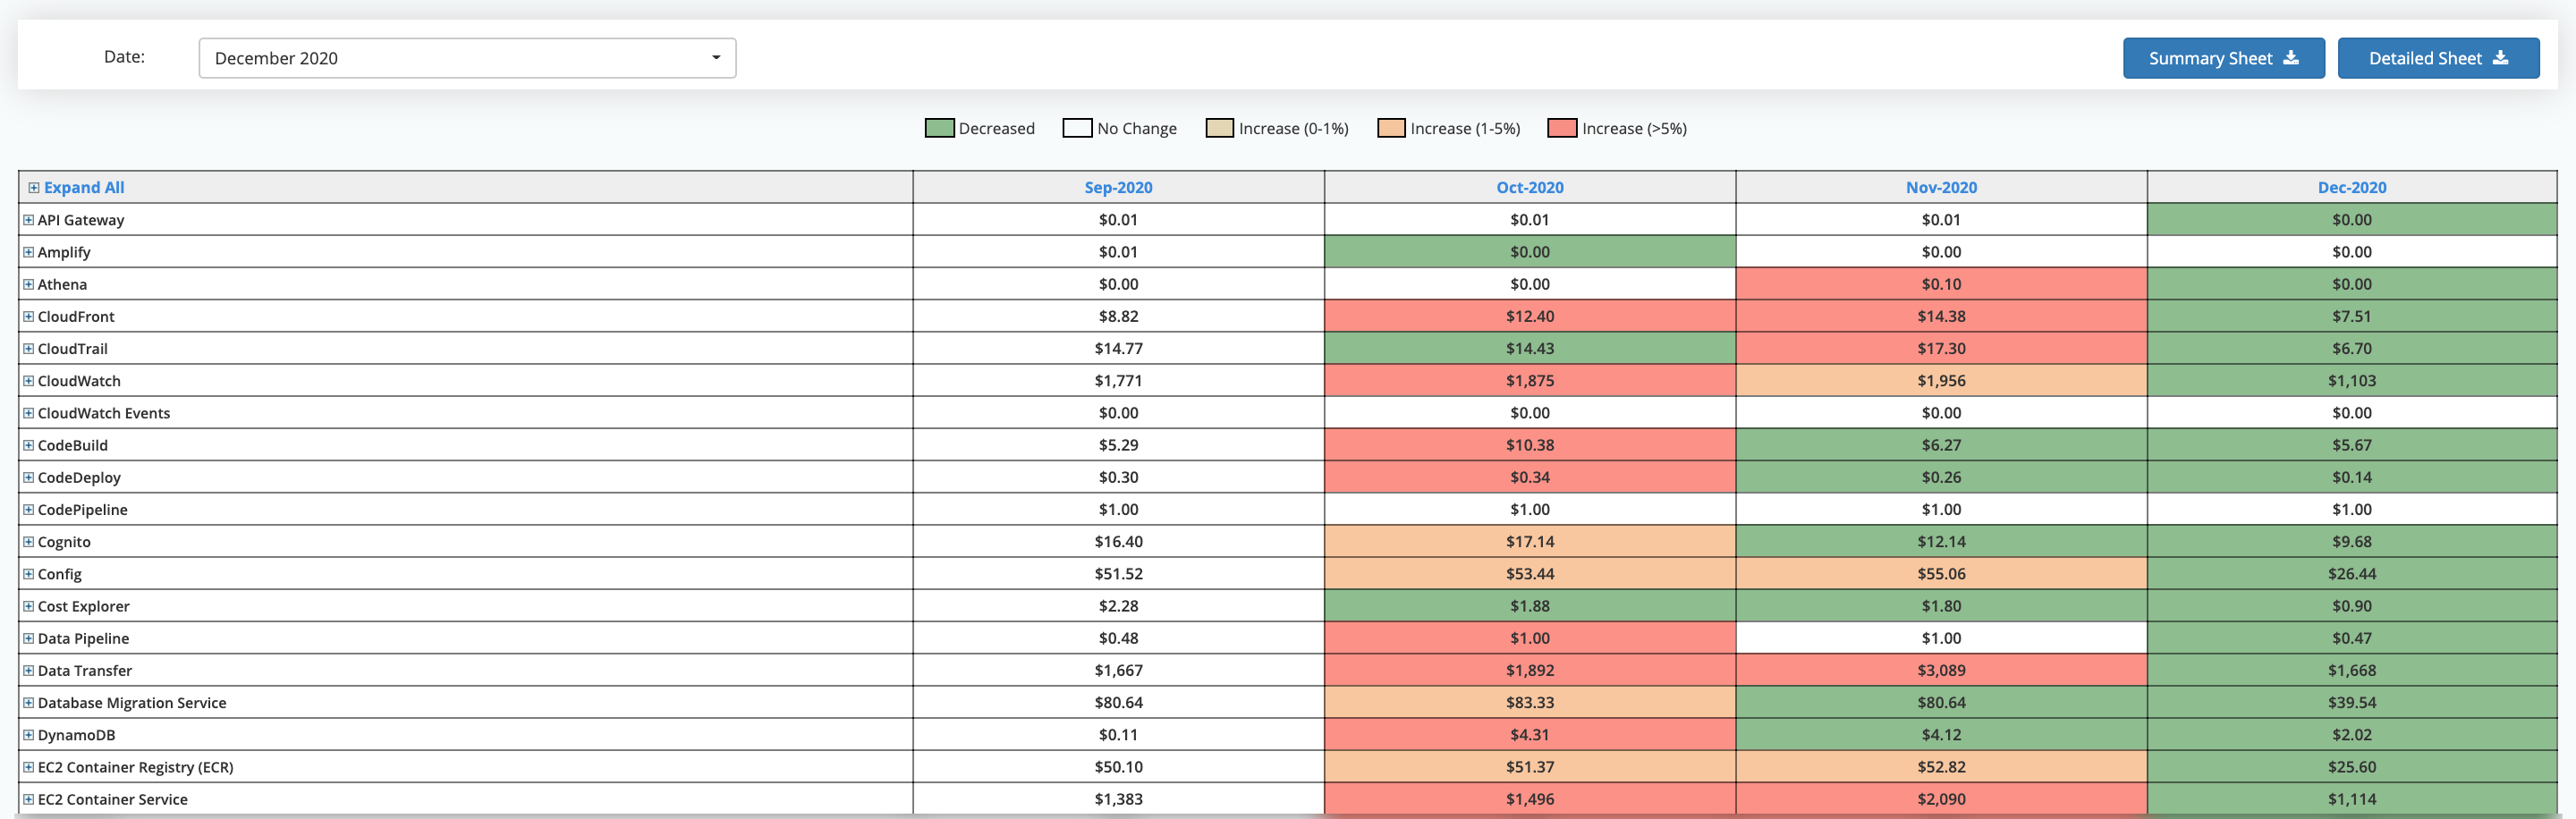Viewport: 2576px width, 819px height.
Task: Select Database Migration Service Oct-2020 cost $83.33
Action: click(x=1530, y=702)
